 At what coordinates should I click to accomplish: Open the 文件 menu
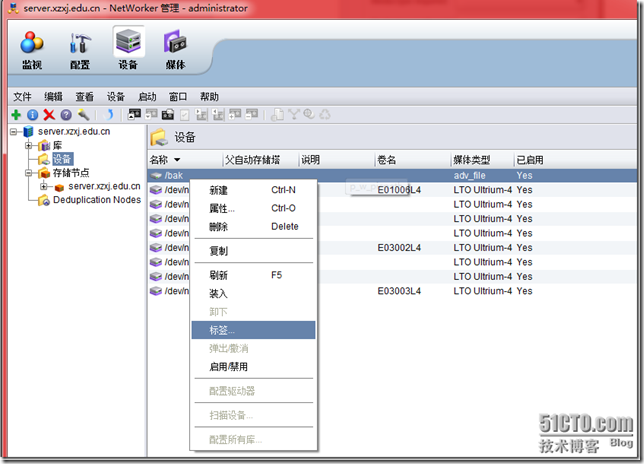(22, 96)
